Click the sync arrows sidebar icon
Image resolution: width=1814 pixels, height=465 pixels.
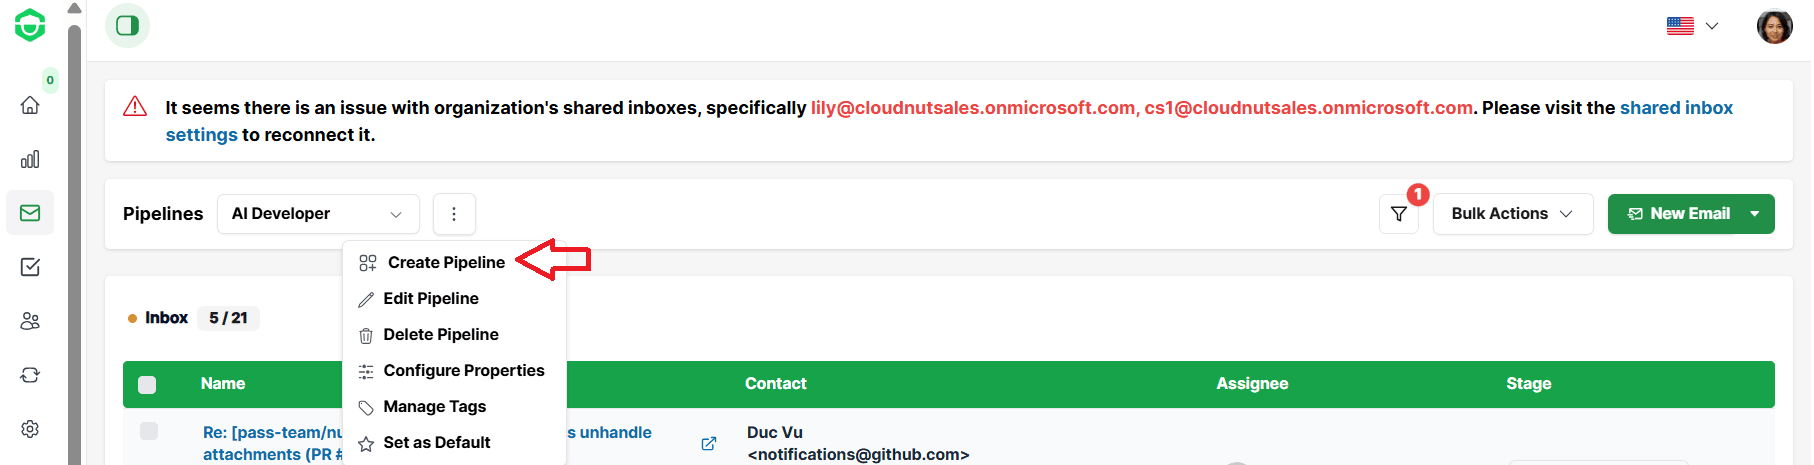(x=30, y=375)
